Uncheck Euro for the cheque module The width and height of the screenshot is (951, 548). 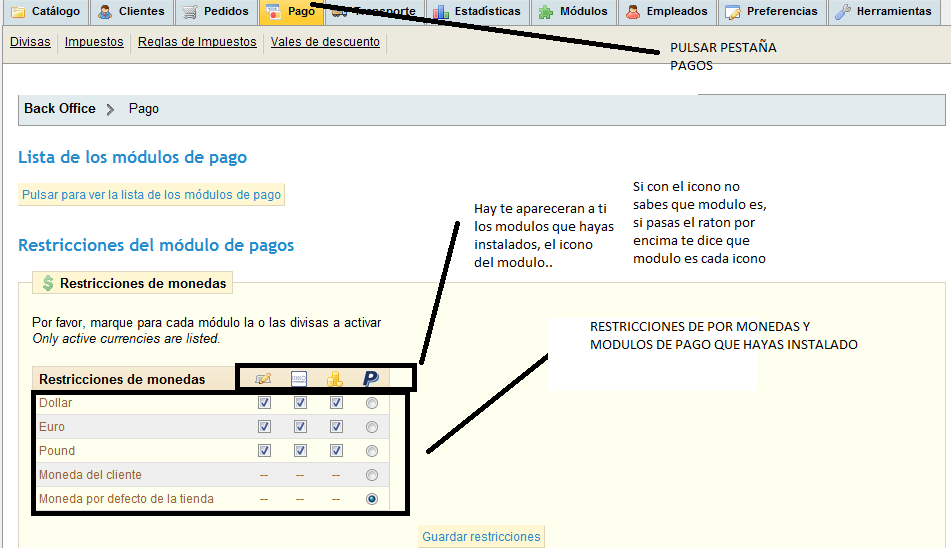point(264,427)
